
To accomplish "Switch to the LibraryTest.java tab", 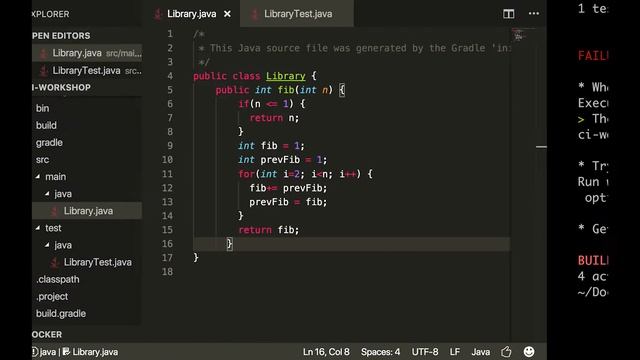I will (x=297, y=14).
